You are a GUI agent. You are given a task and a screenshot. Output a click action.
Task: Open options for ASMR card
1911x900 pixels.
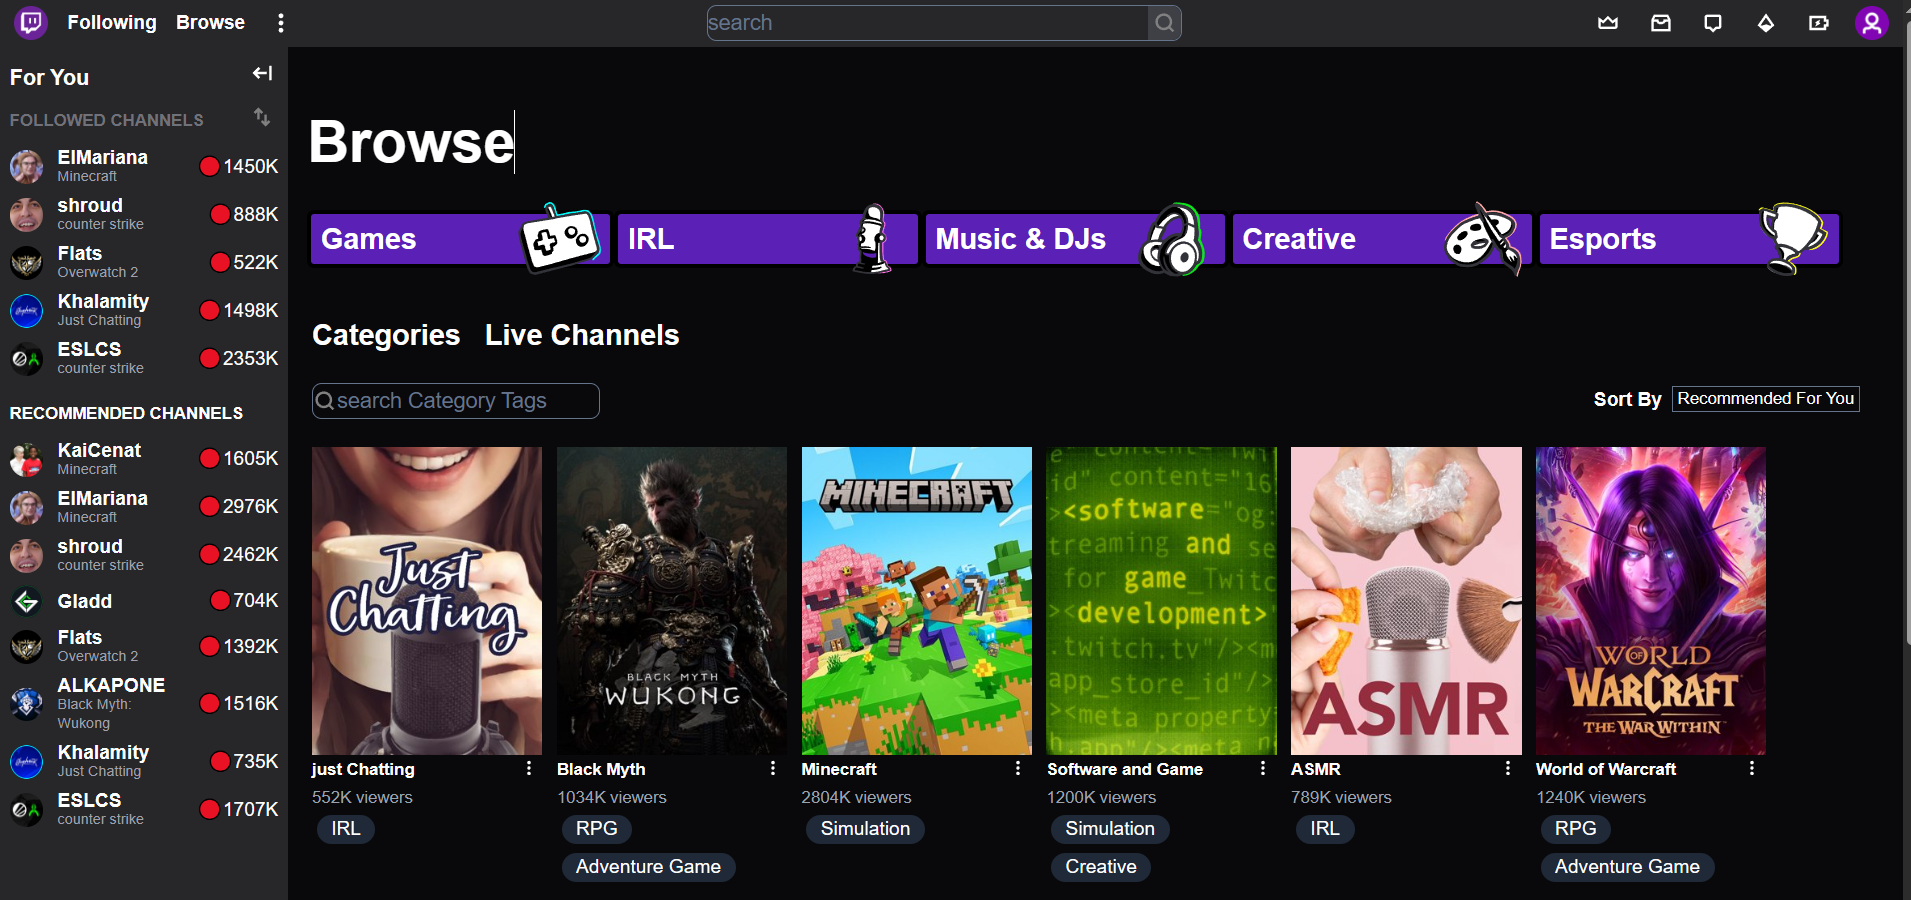(x=1508, y=768)
